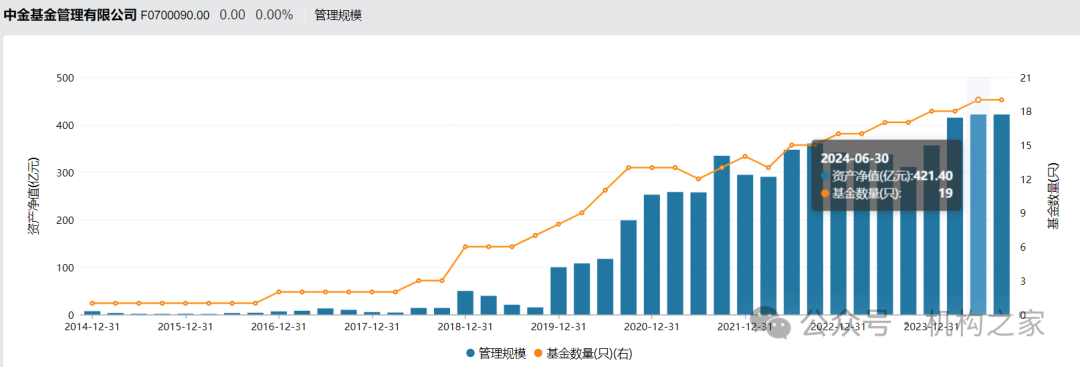The height and width of the screenshot is (367, 1080).
Task: Open the 管理规模 tab in the header
Action: [338, 15]
